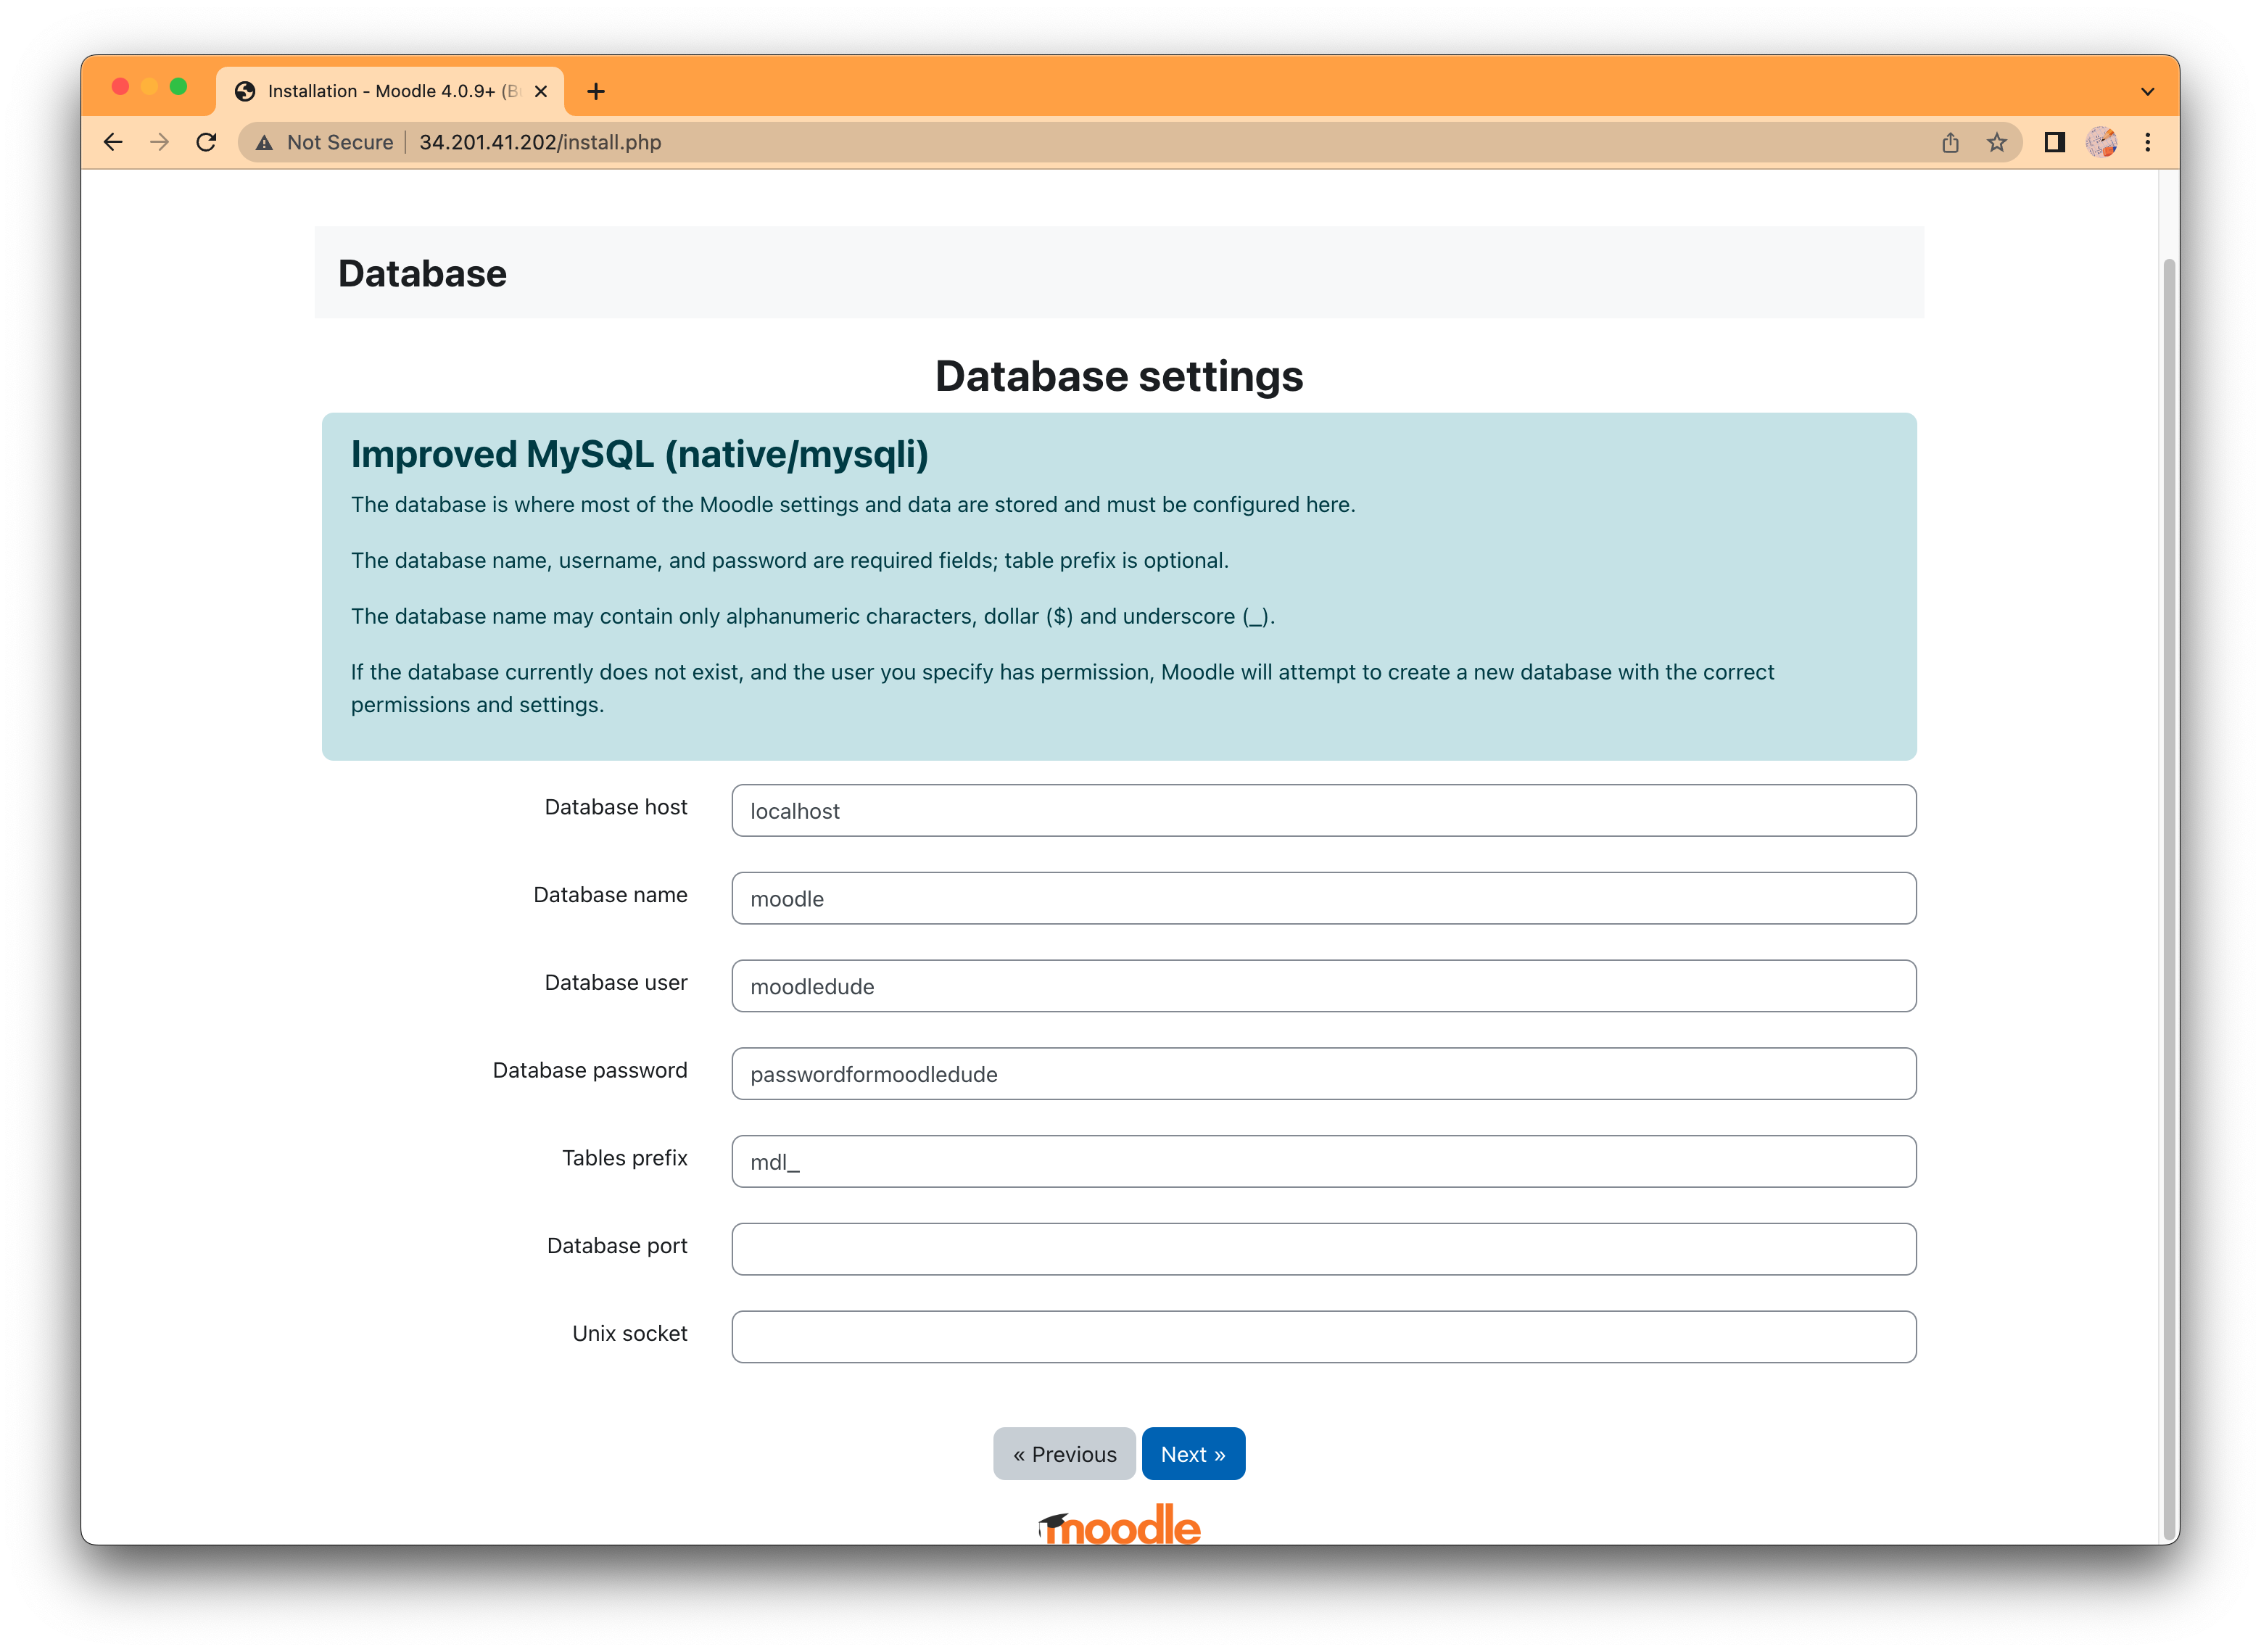Viewport: 2261px width, 1652px height.
Task: Click the Database port input field
Action: point(1323,1247)
